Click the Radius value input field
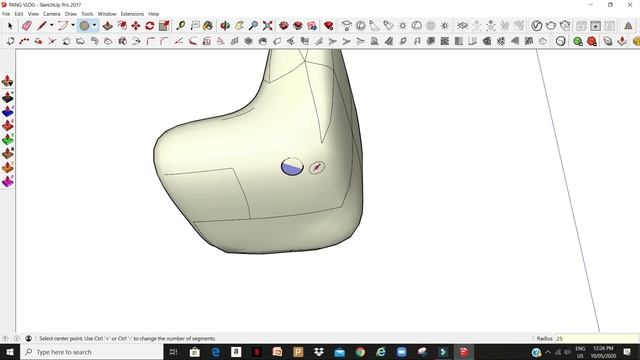The width and height of the screenshot is (640, 360). (x=596, y=338)
